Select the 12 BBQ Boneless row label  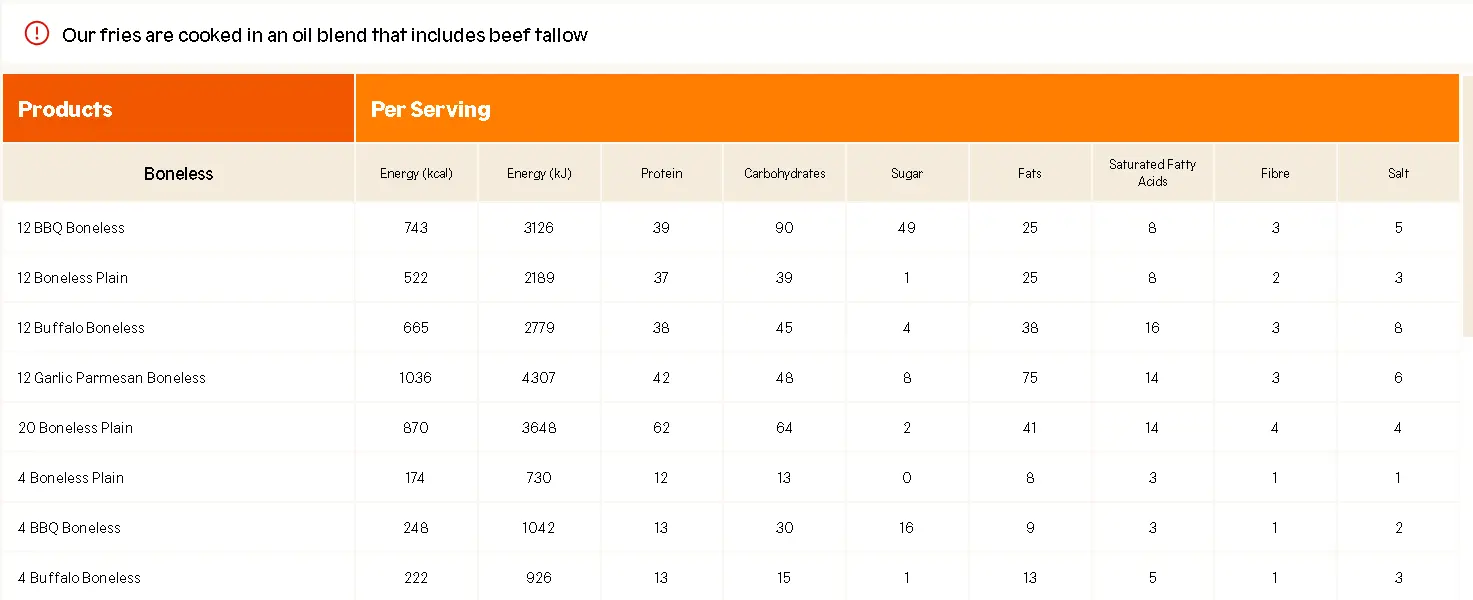tap(71, 228)
